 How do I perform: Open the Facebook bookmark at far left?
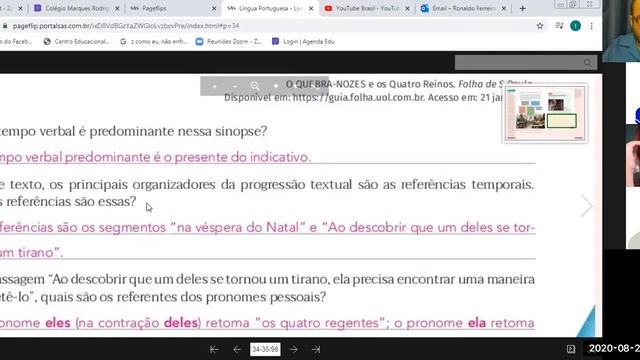16,41
